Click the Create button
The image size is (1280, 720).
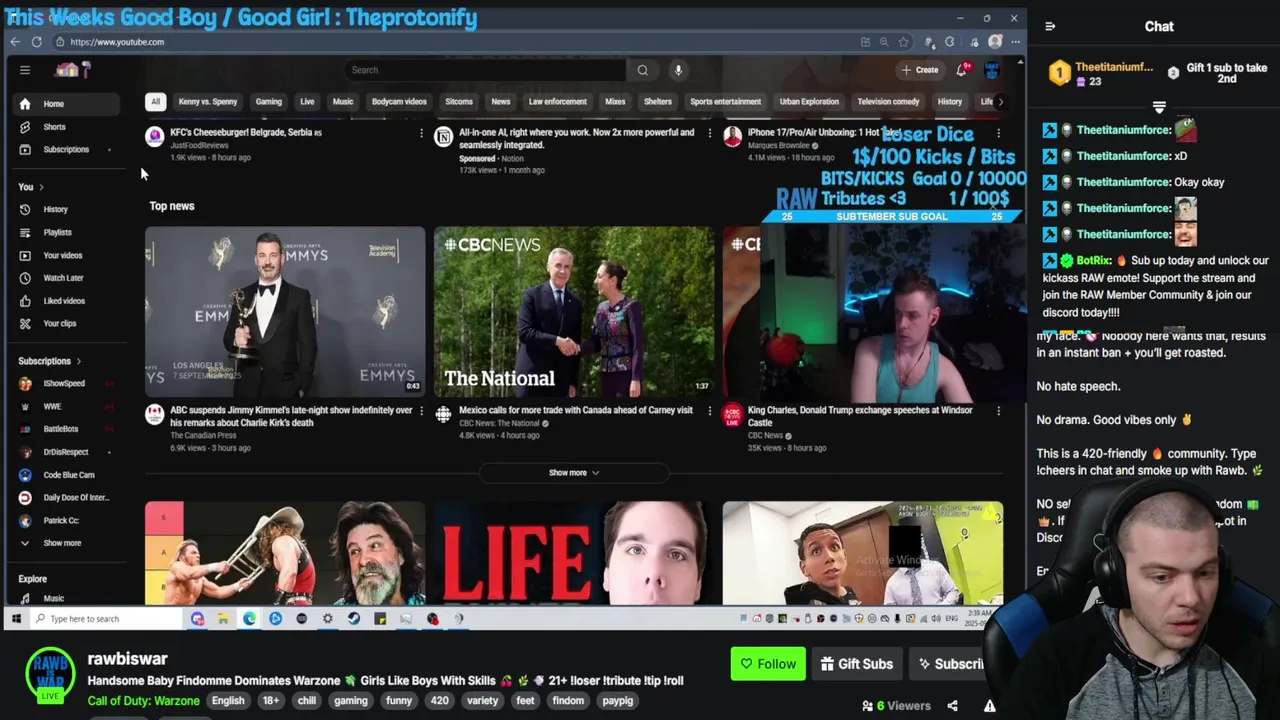[x=920, y=70]
